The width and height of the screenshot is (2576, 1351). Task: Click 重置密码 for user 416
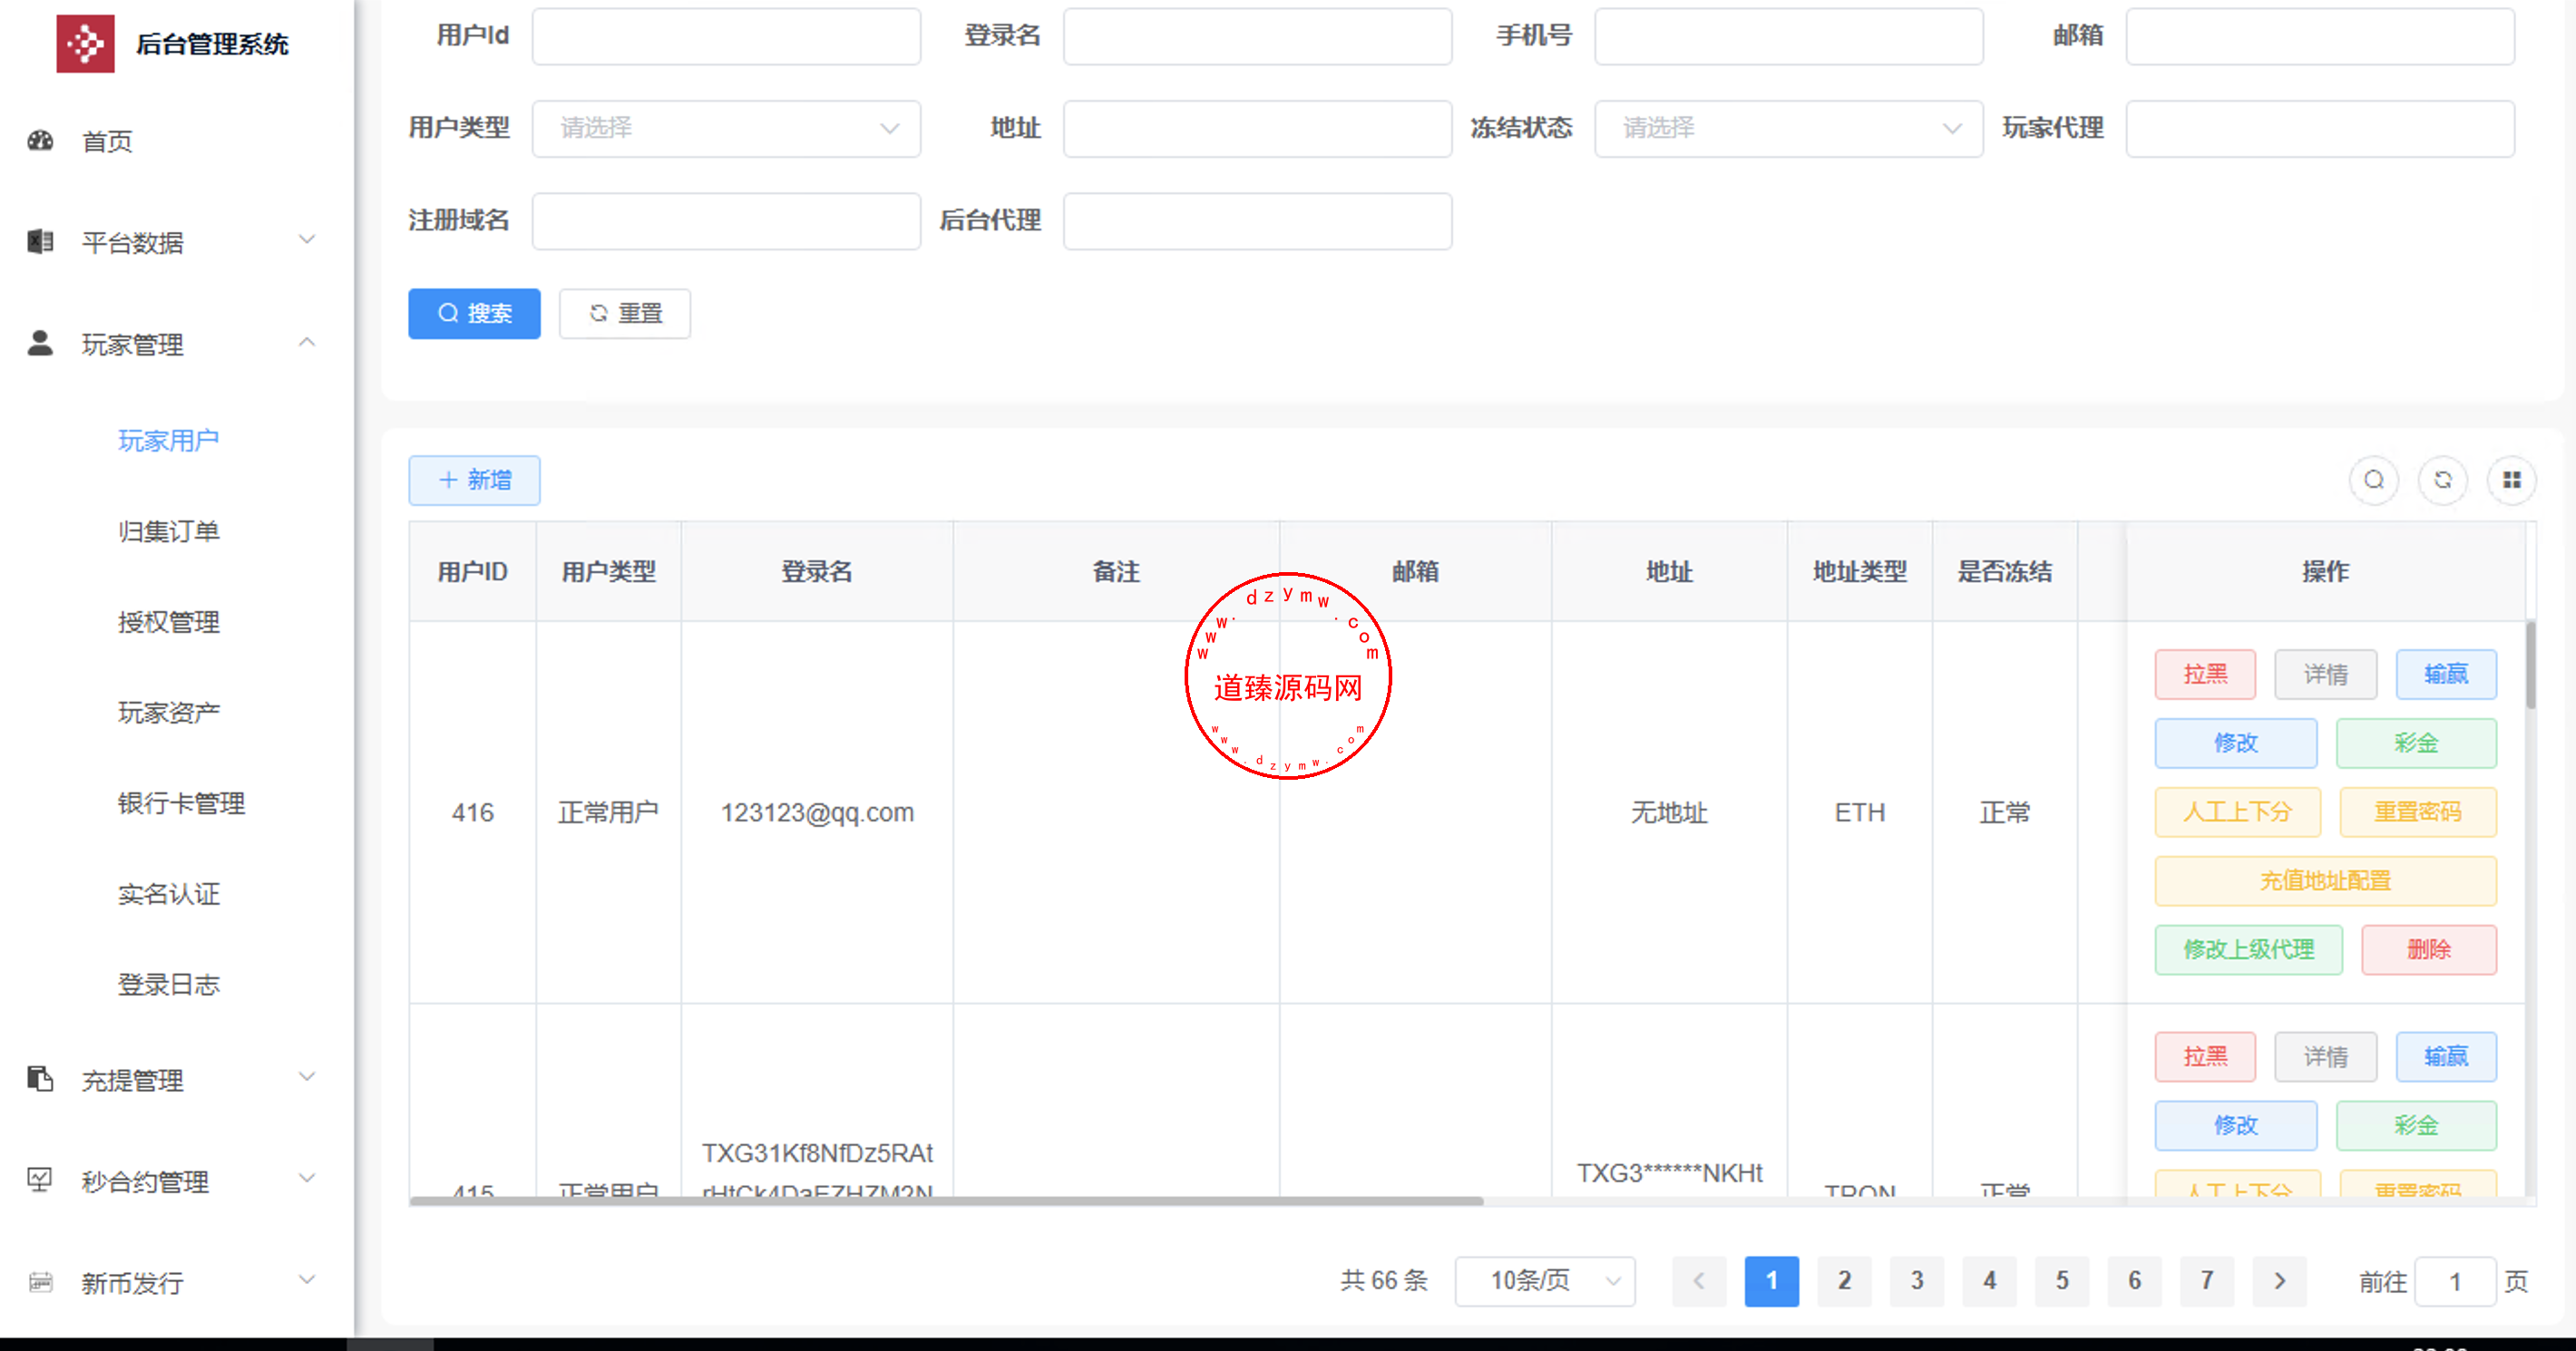point(2418,812)
